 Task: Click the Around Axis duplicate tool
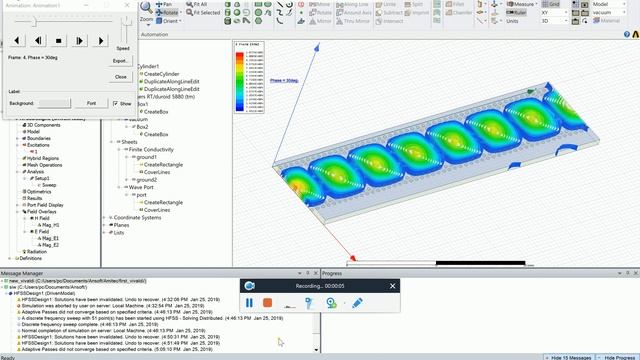point(354,13)
